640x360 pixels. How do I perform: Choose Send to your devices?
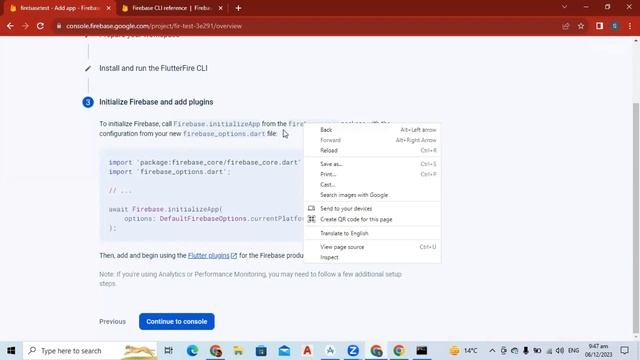372,209
